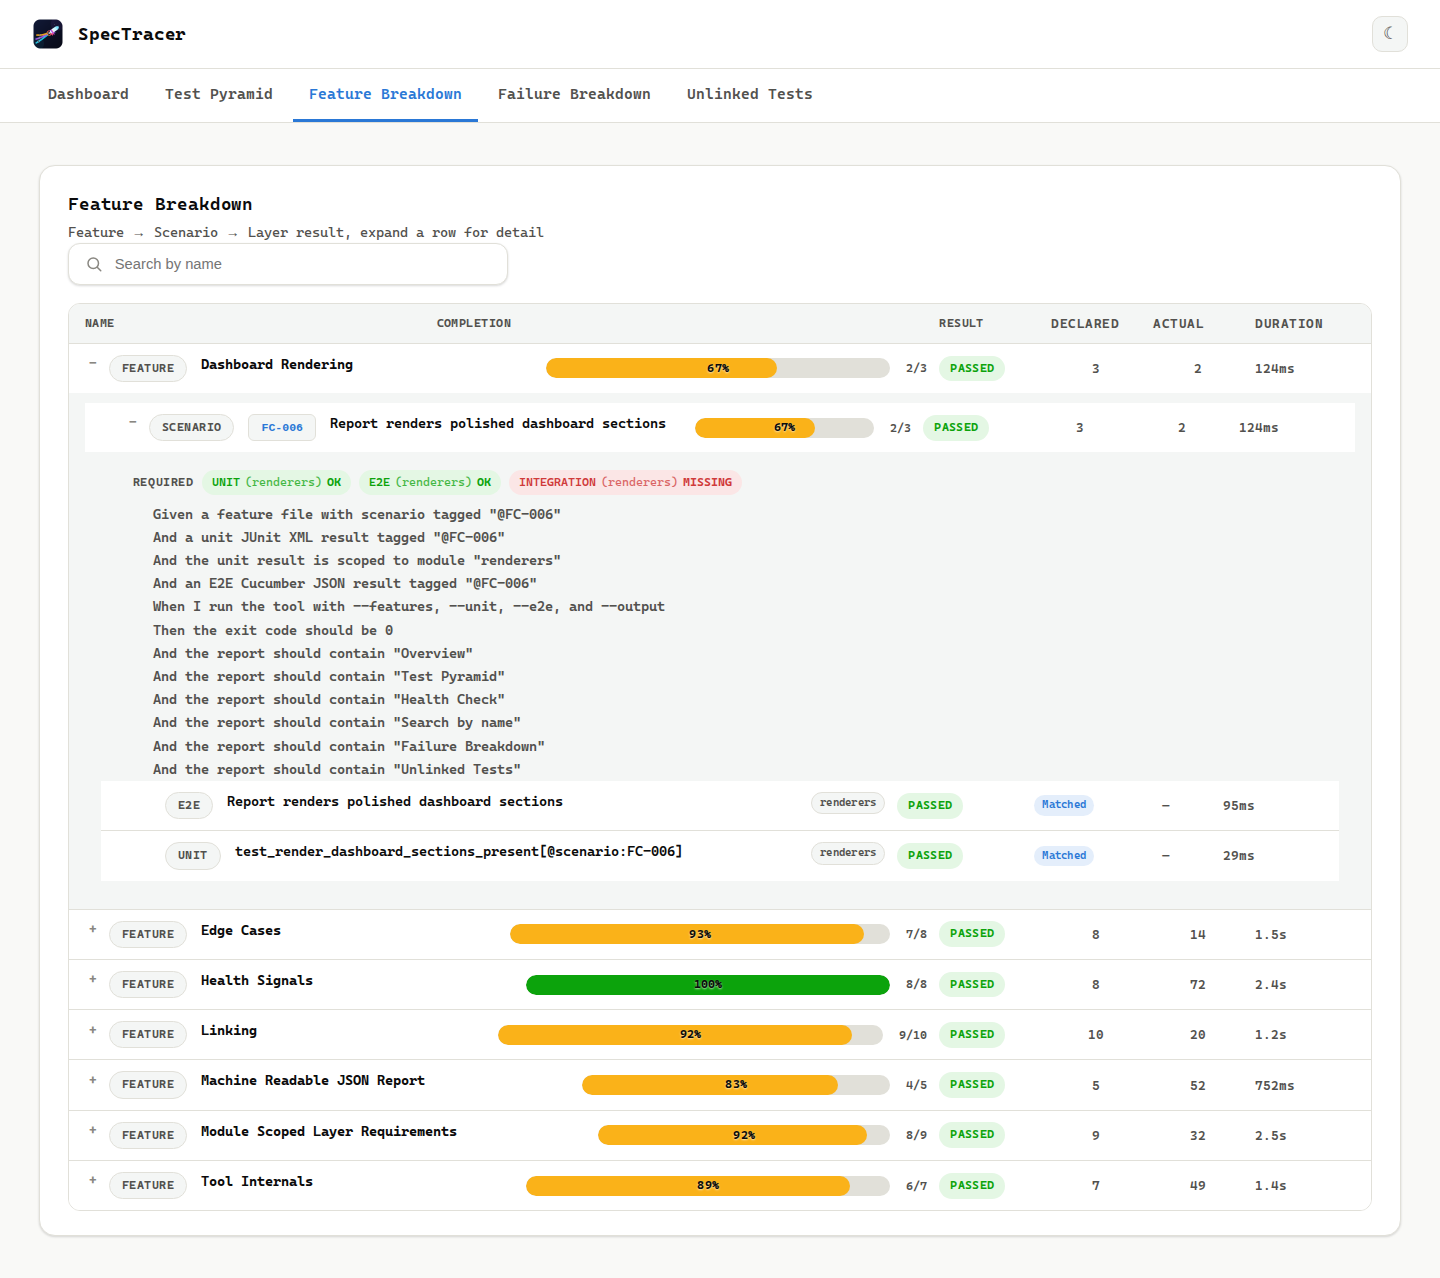Click the DECLARED column header
Screen dimensions: 1440x1278
1085,324
